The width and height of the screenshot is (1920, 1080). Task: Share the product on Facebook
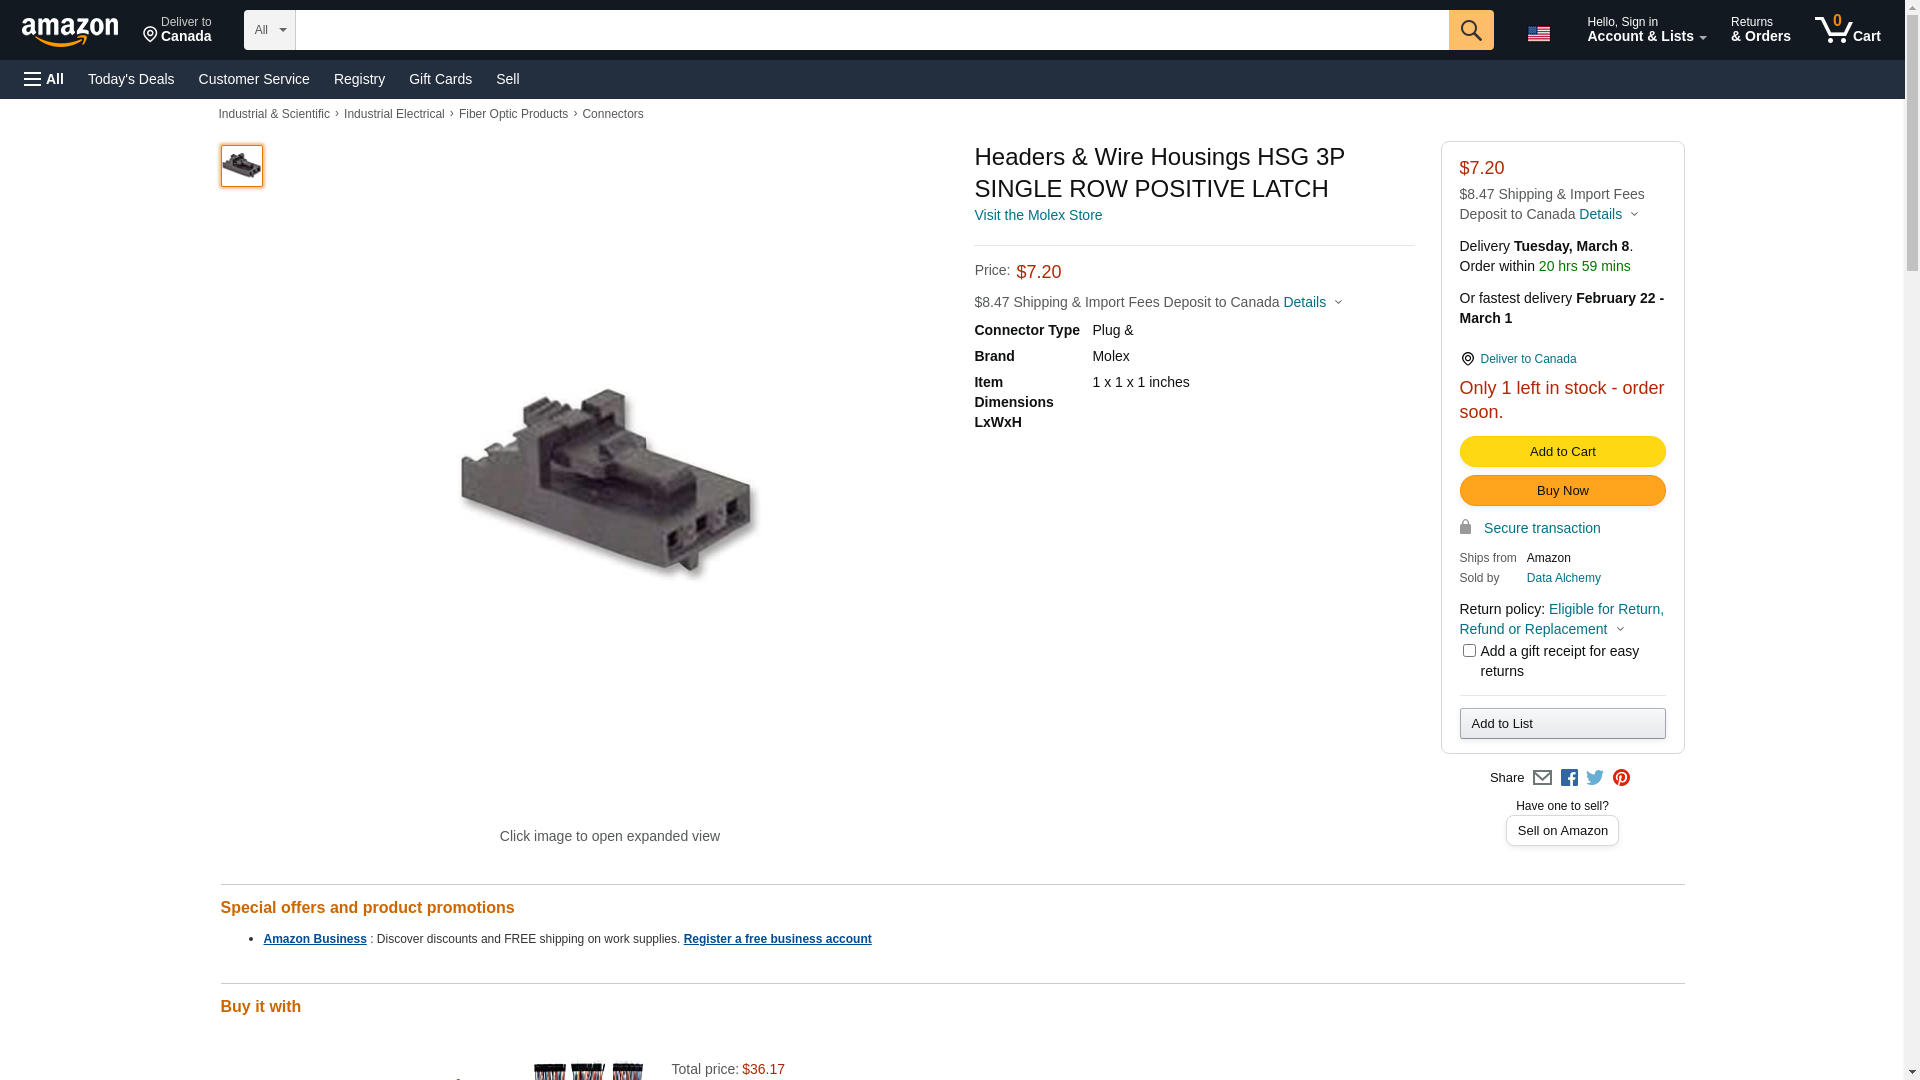[x=1569, y=778]
